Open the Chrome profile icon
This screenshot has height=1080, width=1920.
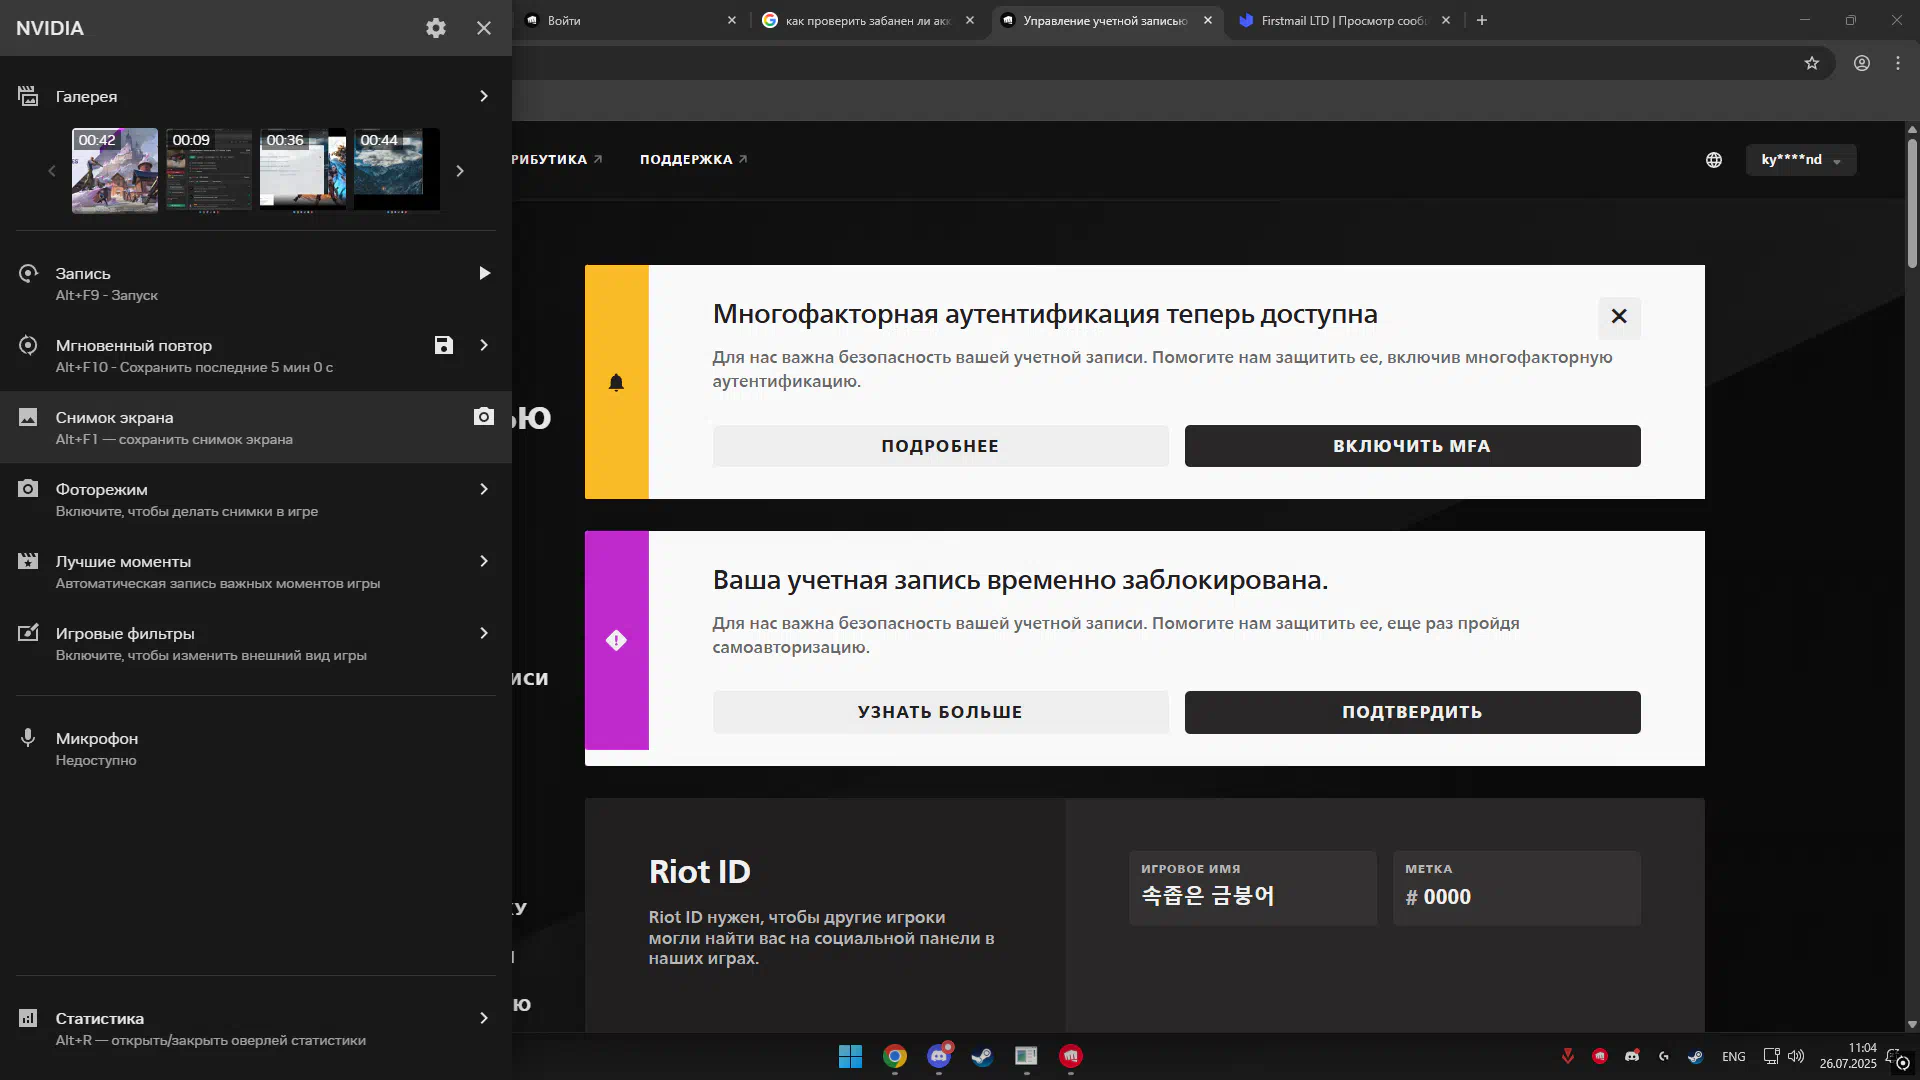click(x=1862, y=63)
